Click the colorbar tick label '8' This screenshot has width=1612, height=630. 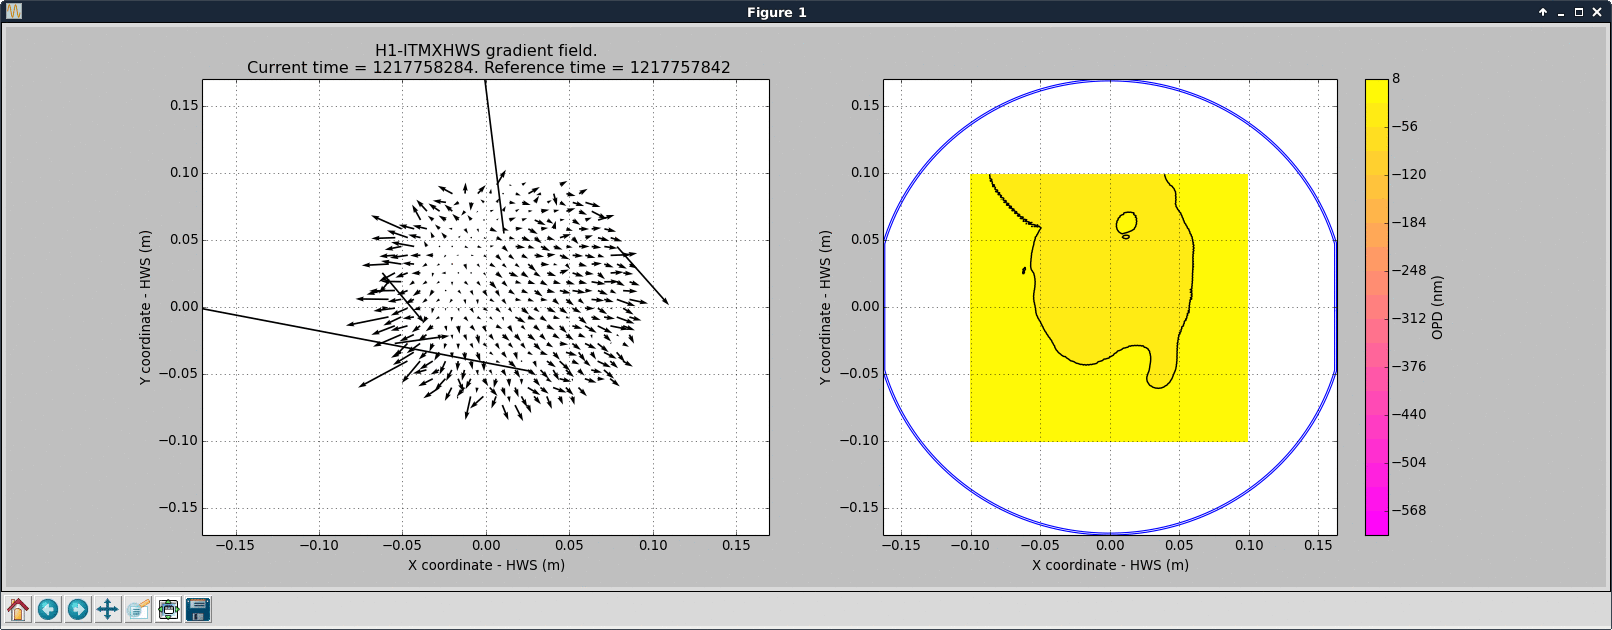1396,78
